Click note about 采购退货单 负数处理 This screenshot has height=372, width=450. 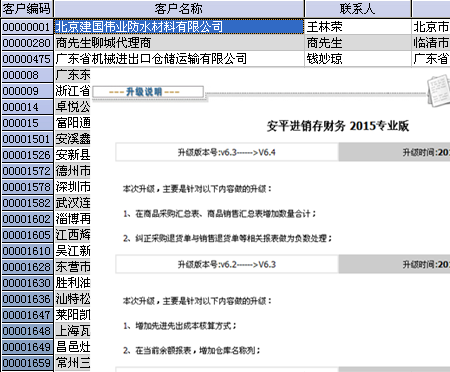(227, 238)
